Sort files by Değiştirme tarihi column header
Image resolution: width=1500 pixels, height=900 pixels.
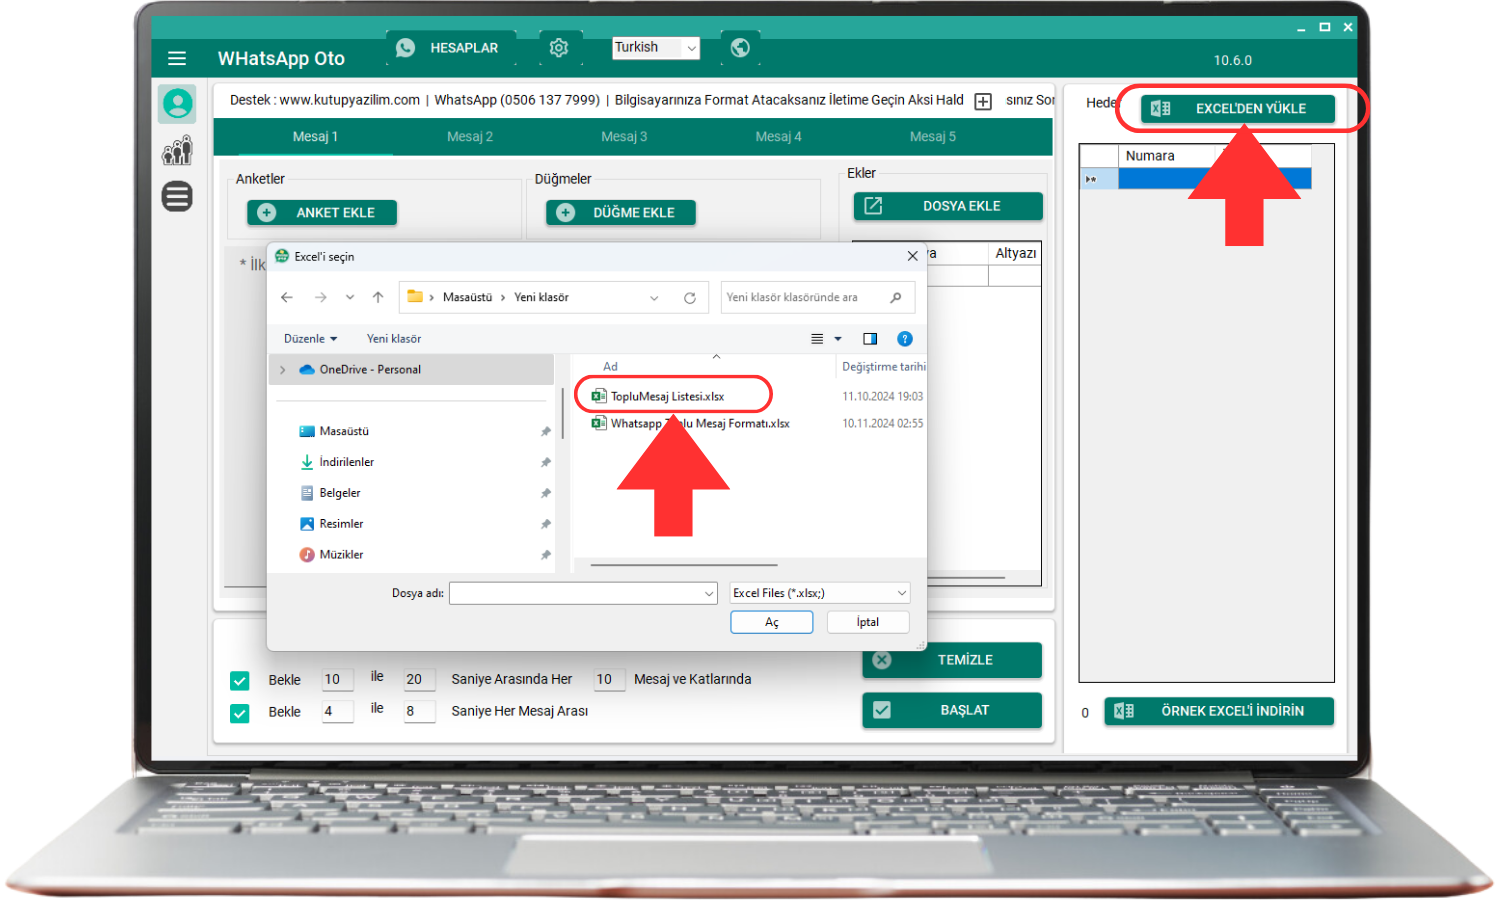(x=884, y=367)
